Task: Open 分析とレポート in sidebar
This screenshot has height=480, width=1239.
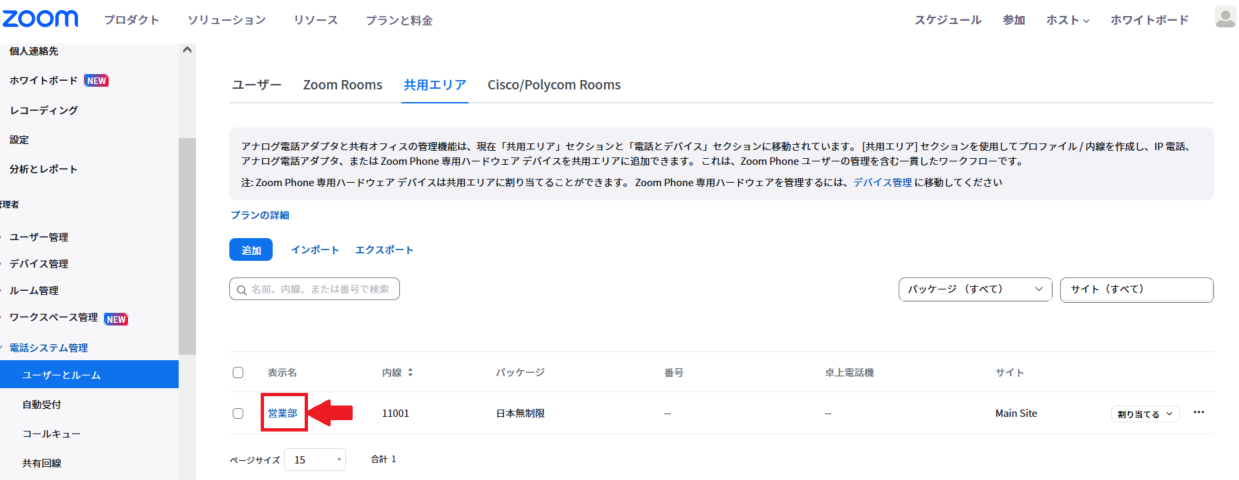Action: tap(44, 169)
